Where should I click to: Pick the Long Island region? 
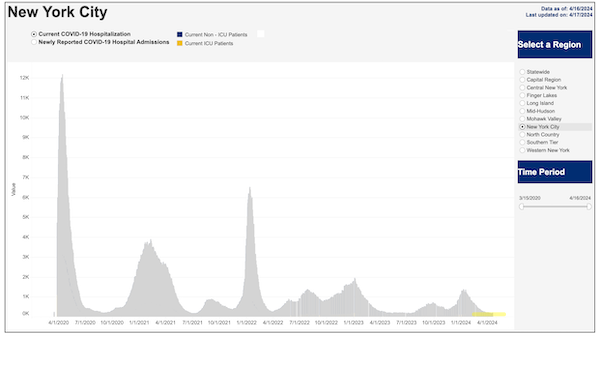[522, 103]
